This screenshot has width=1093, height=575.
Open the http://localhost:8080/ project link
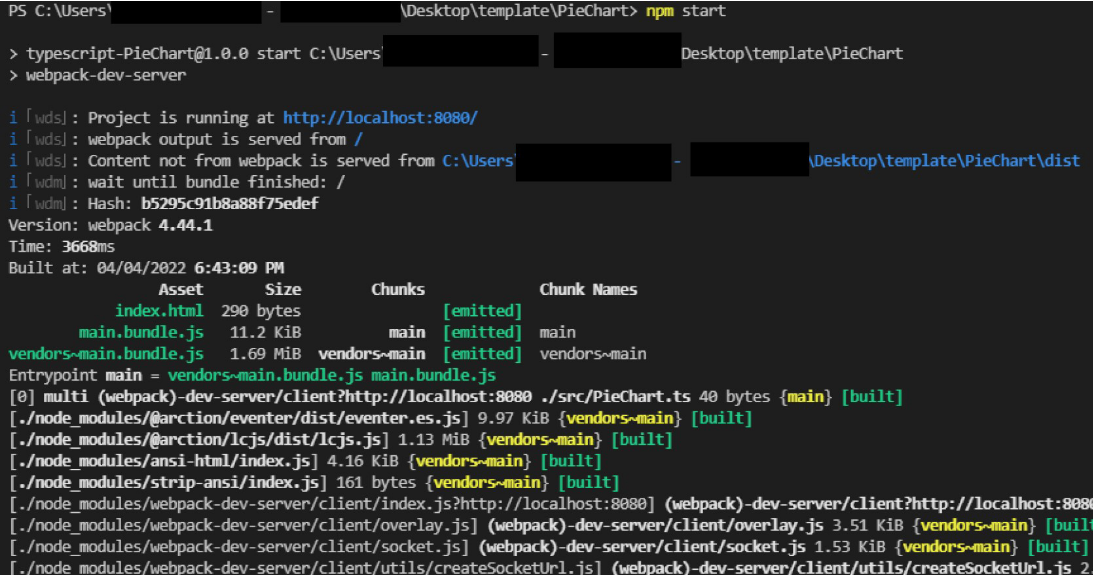(380, 118)
